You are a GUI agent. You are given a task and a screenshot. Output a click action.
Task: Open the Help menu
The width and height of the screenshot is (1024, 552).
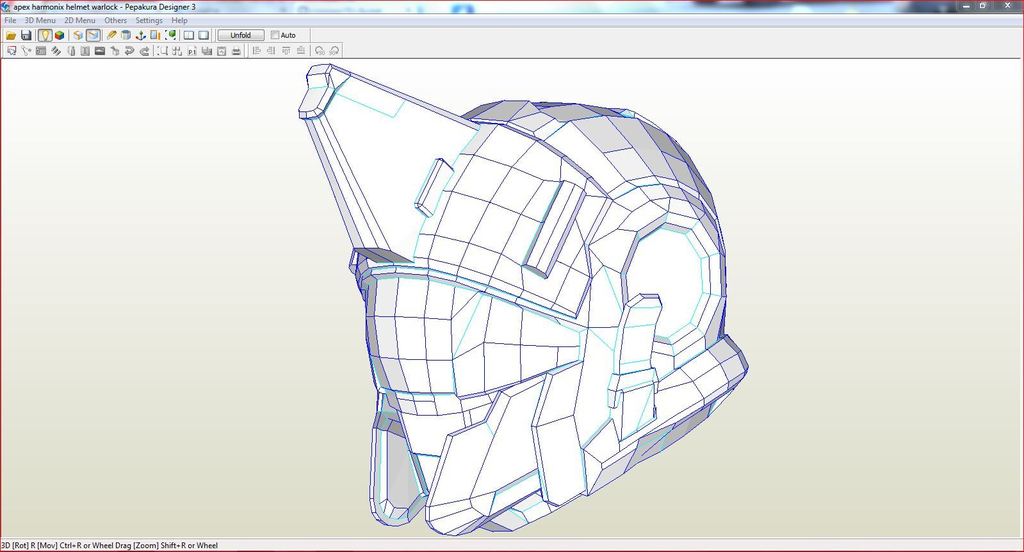click(x=179, y=20)
